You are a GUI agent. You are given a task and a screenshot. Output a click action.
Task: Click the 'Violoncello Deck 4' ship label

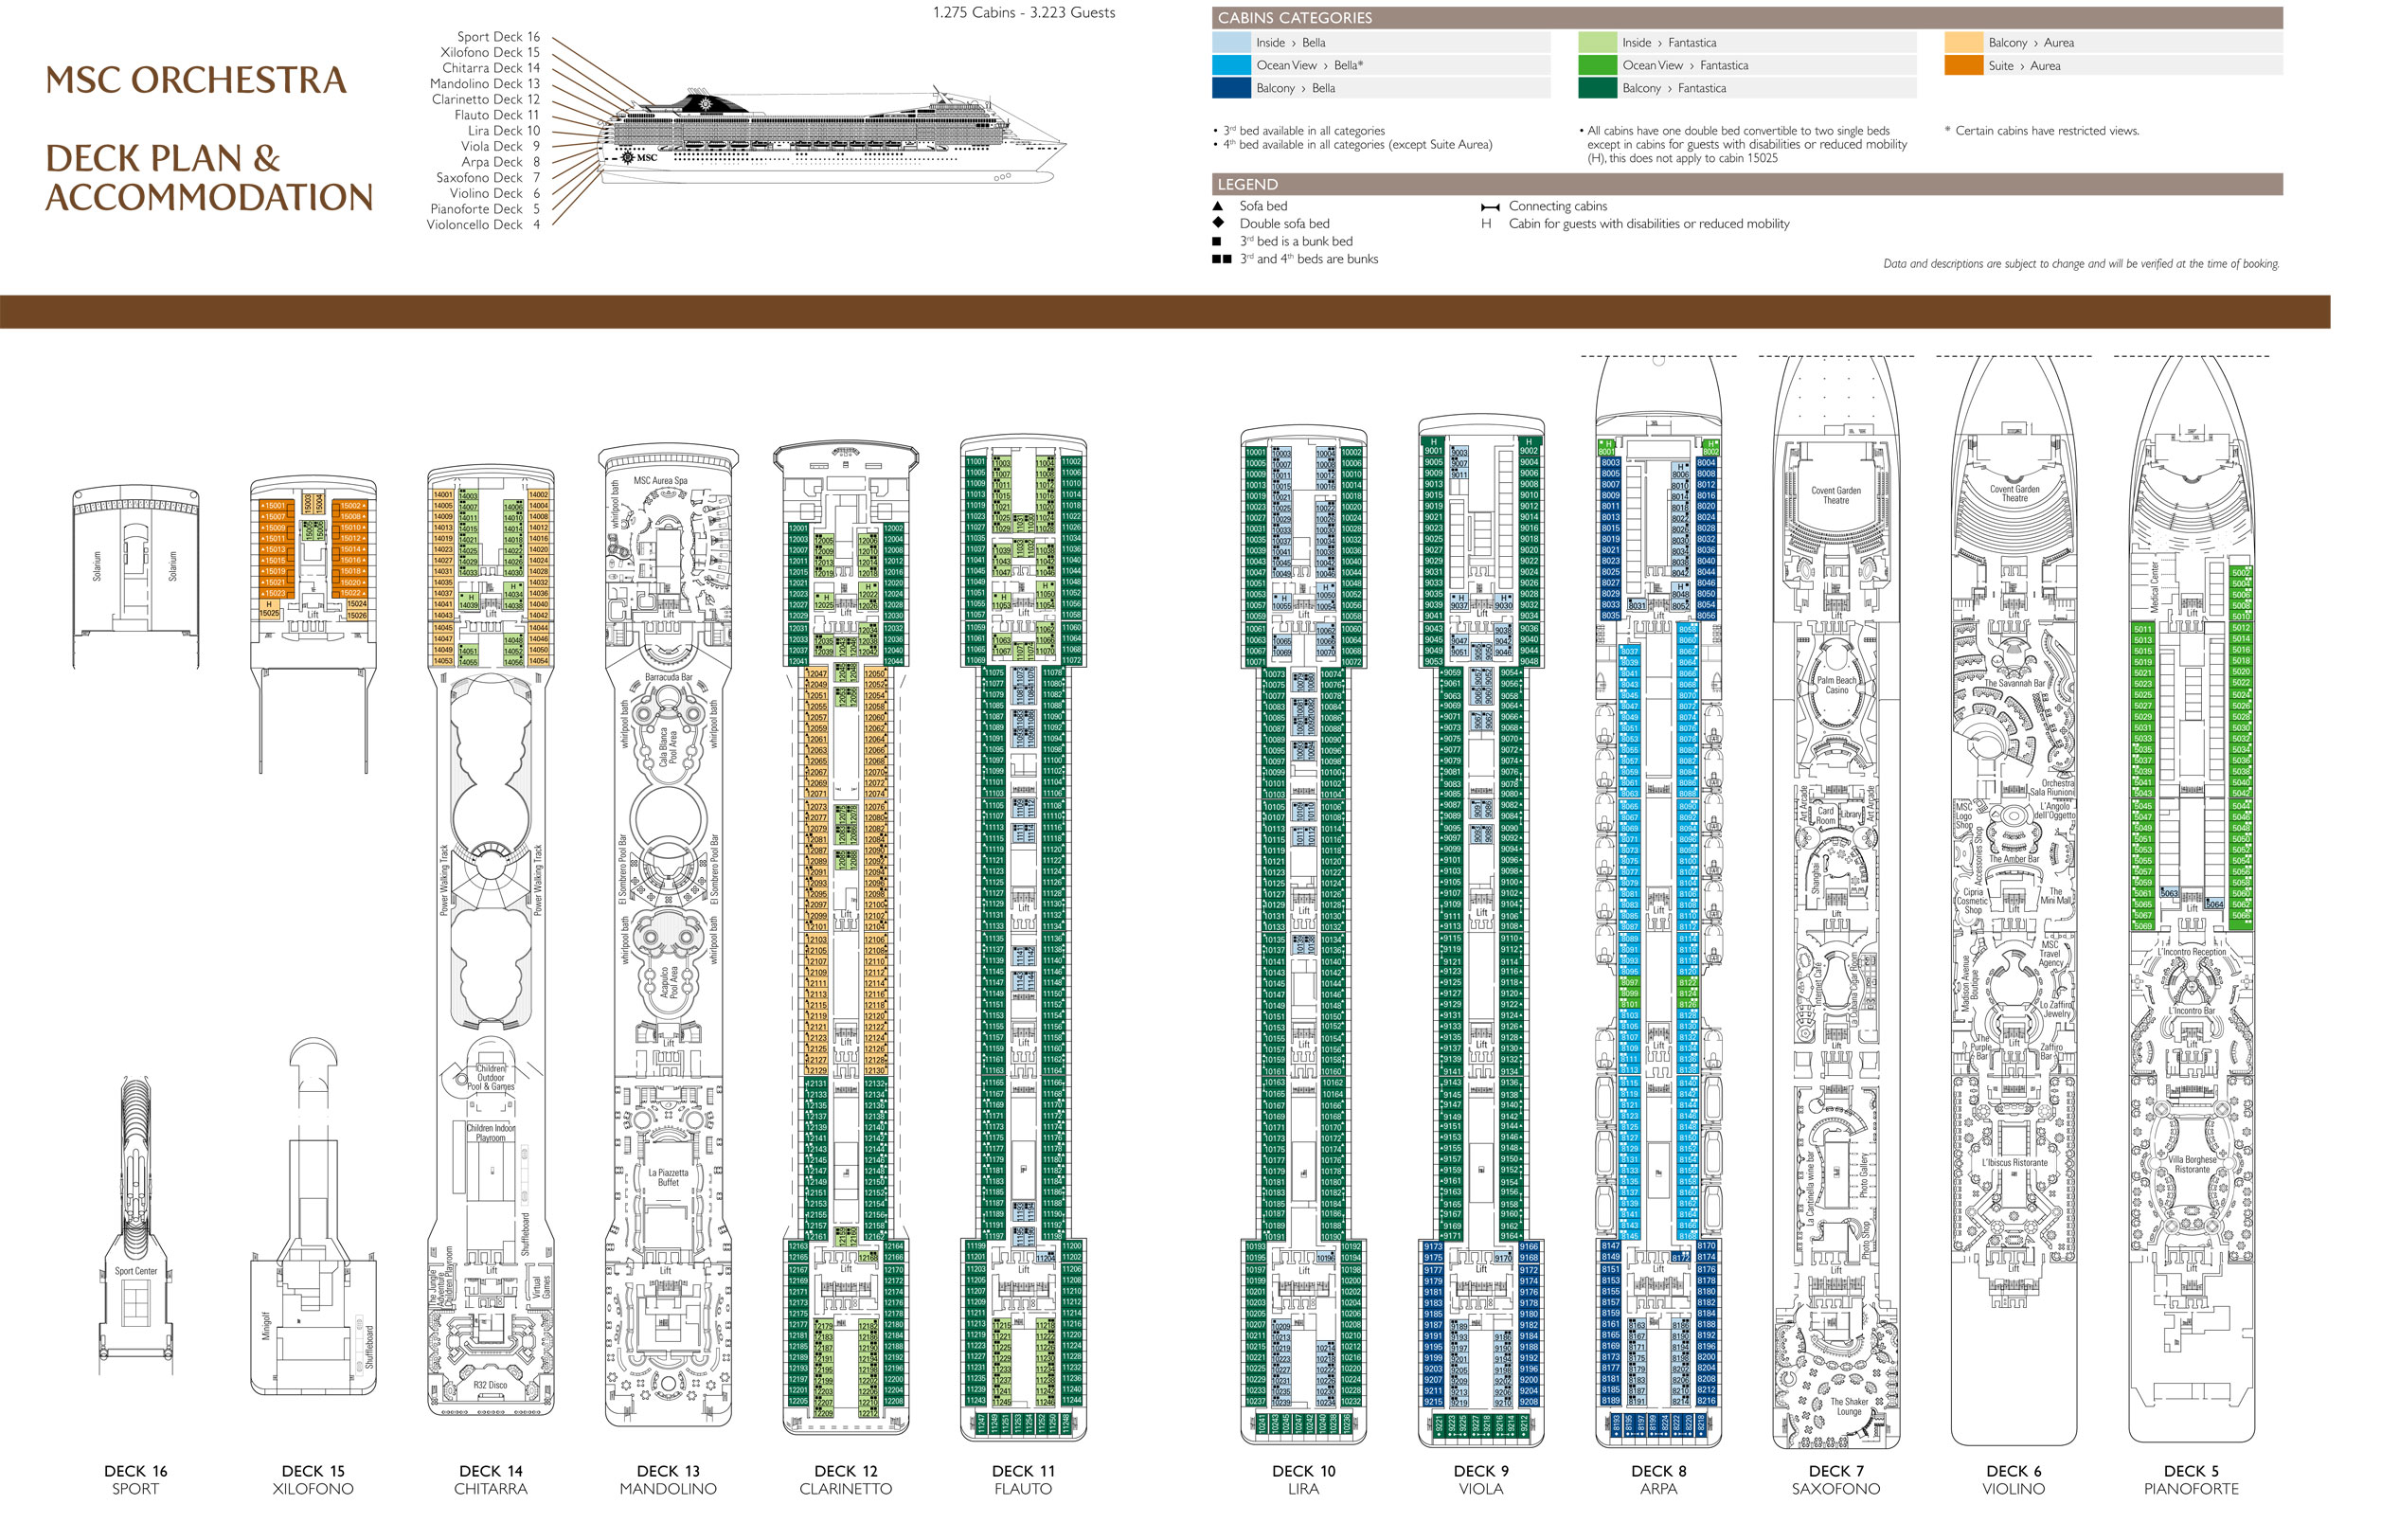(483, 225)
